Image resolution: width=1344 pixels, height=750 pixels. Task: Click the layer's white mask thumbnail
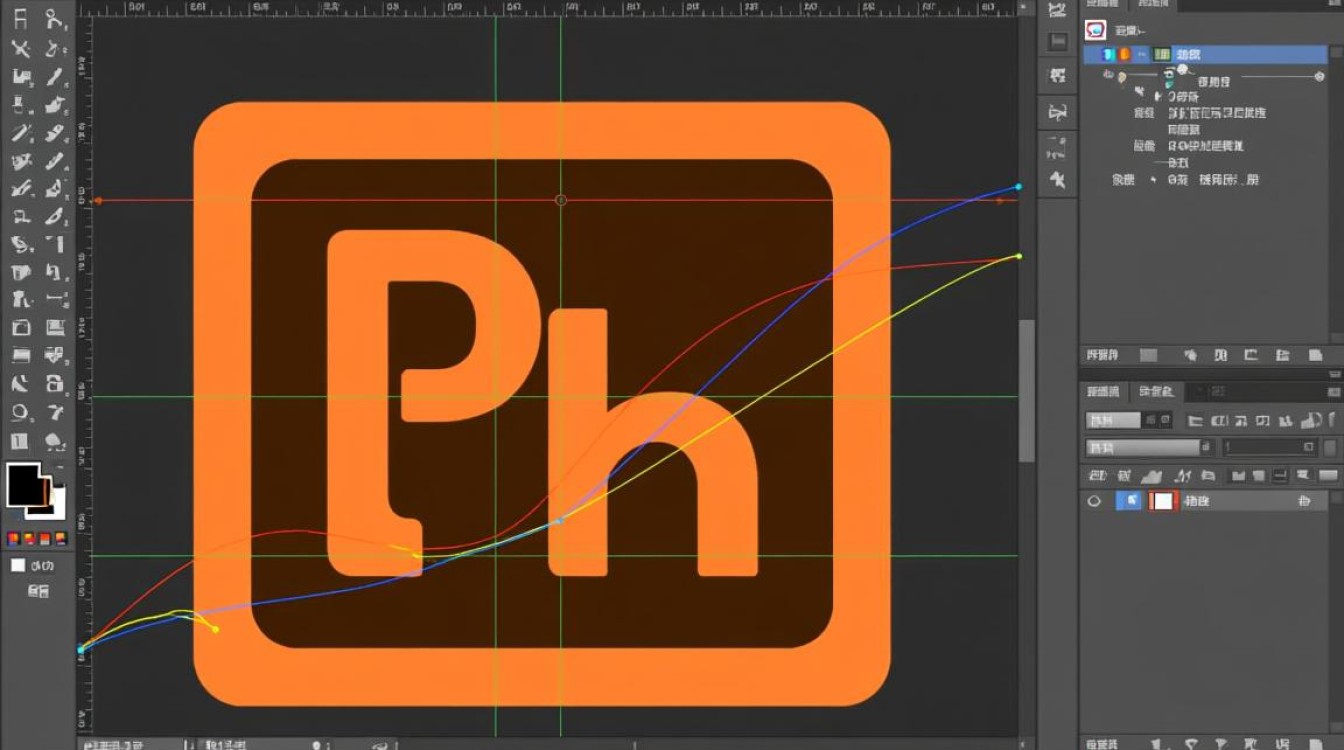click(x=1162, y=501)
